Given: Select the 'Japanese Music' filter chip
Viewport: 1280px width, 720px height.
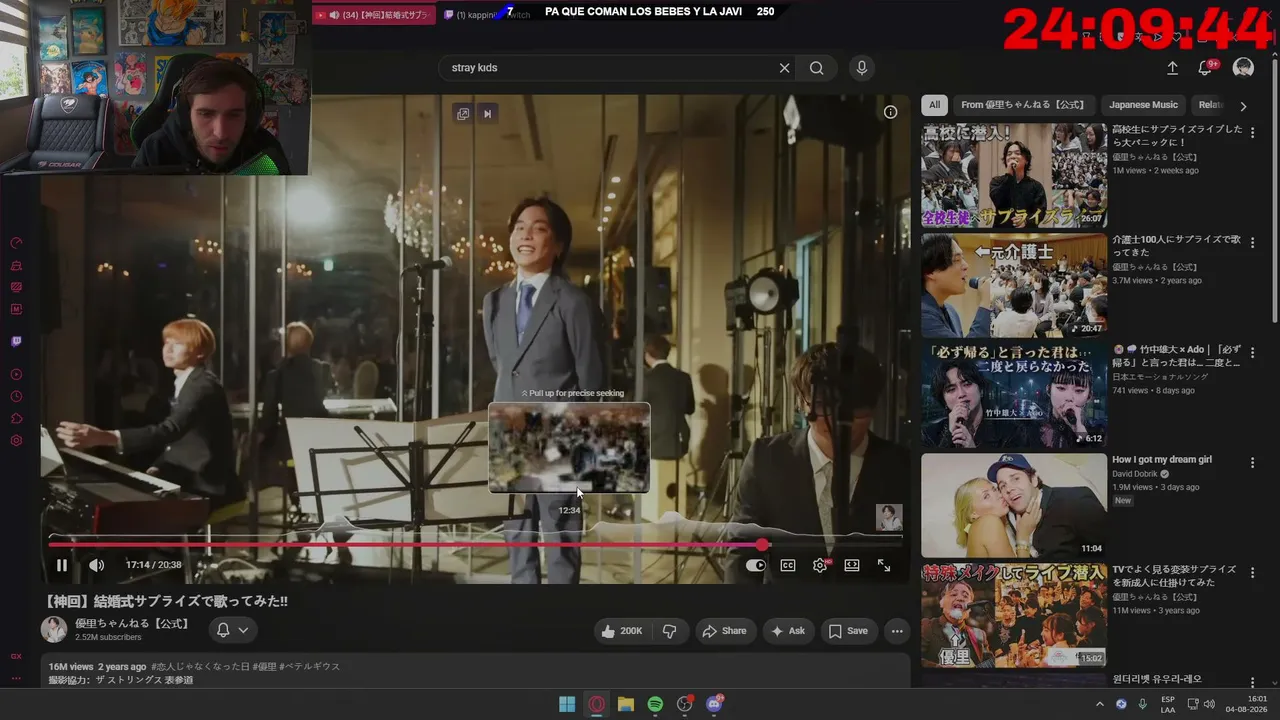Looking at the screenshot, I should tap(1143, 105).
